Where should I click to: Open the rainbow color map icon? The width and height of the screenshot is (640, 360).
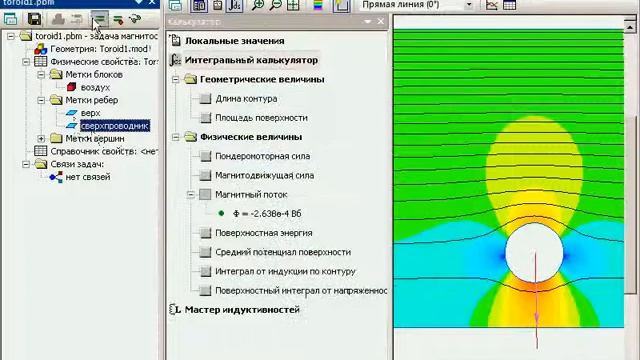(x=318, y=5)
